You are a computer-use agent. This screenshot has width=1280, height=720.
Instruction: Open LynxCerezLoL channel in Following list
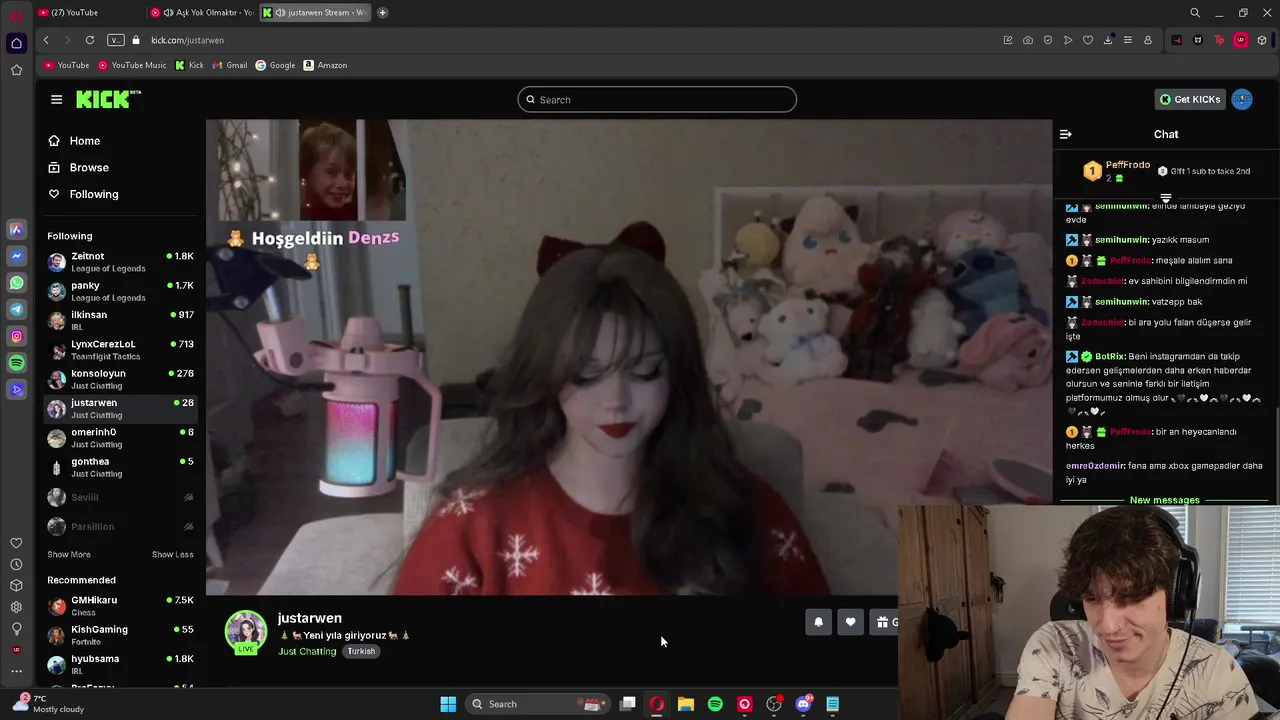(x=120, y=350)
